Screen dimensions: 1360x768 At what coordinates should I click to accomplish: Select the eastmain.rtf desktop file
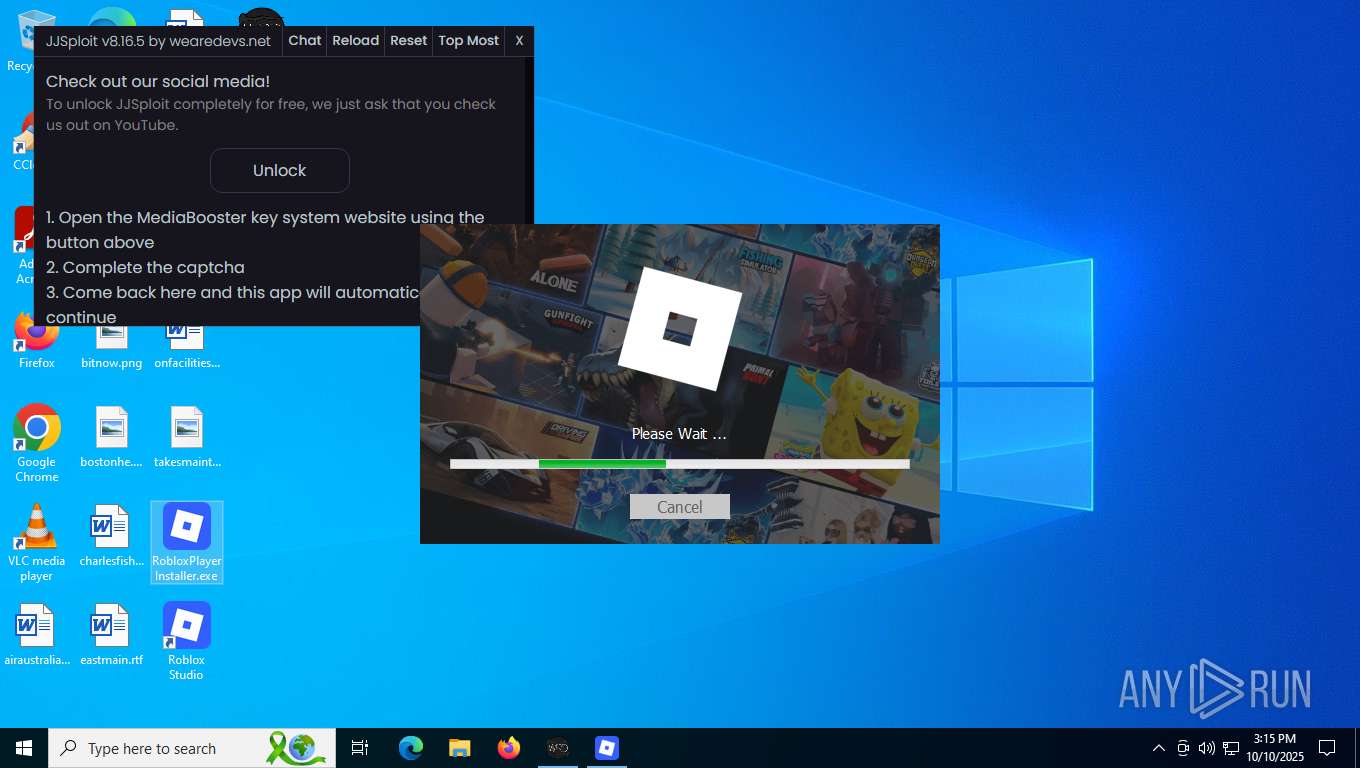click(111, 635)
